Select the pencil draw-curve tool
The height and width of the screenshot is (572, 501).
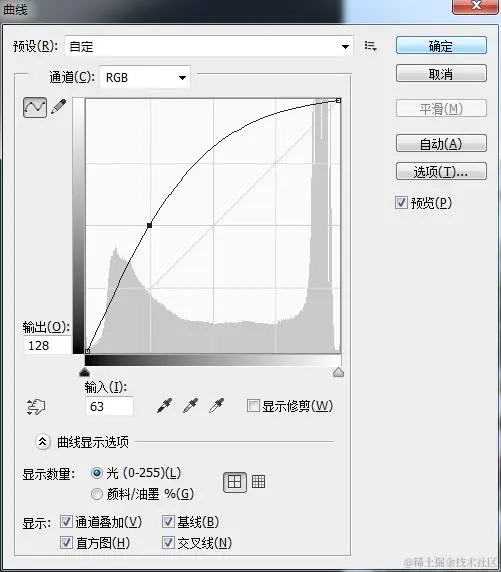pyautogui.click(x=59, y=107)
